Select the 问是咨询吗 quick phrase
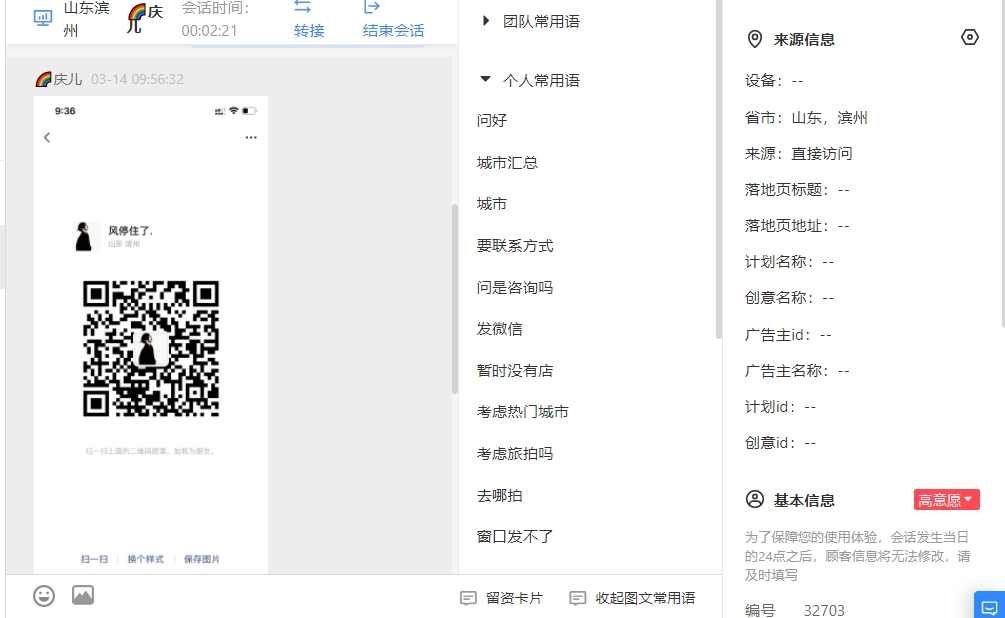 pos(515,287)
